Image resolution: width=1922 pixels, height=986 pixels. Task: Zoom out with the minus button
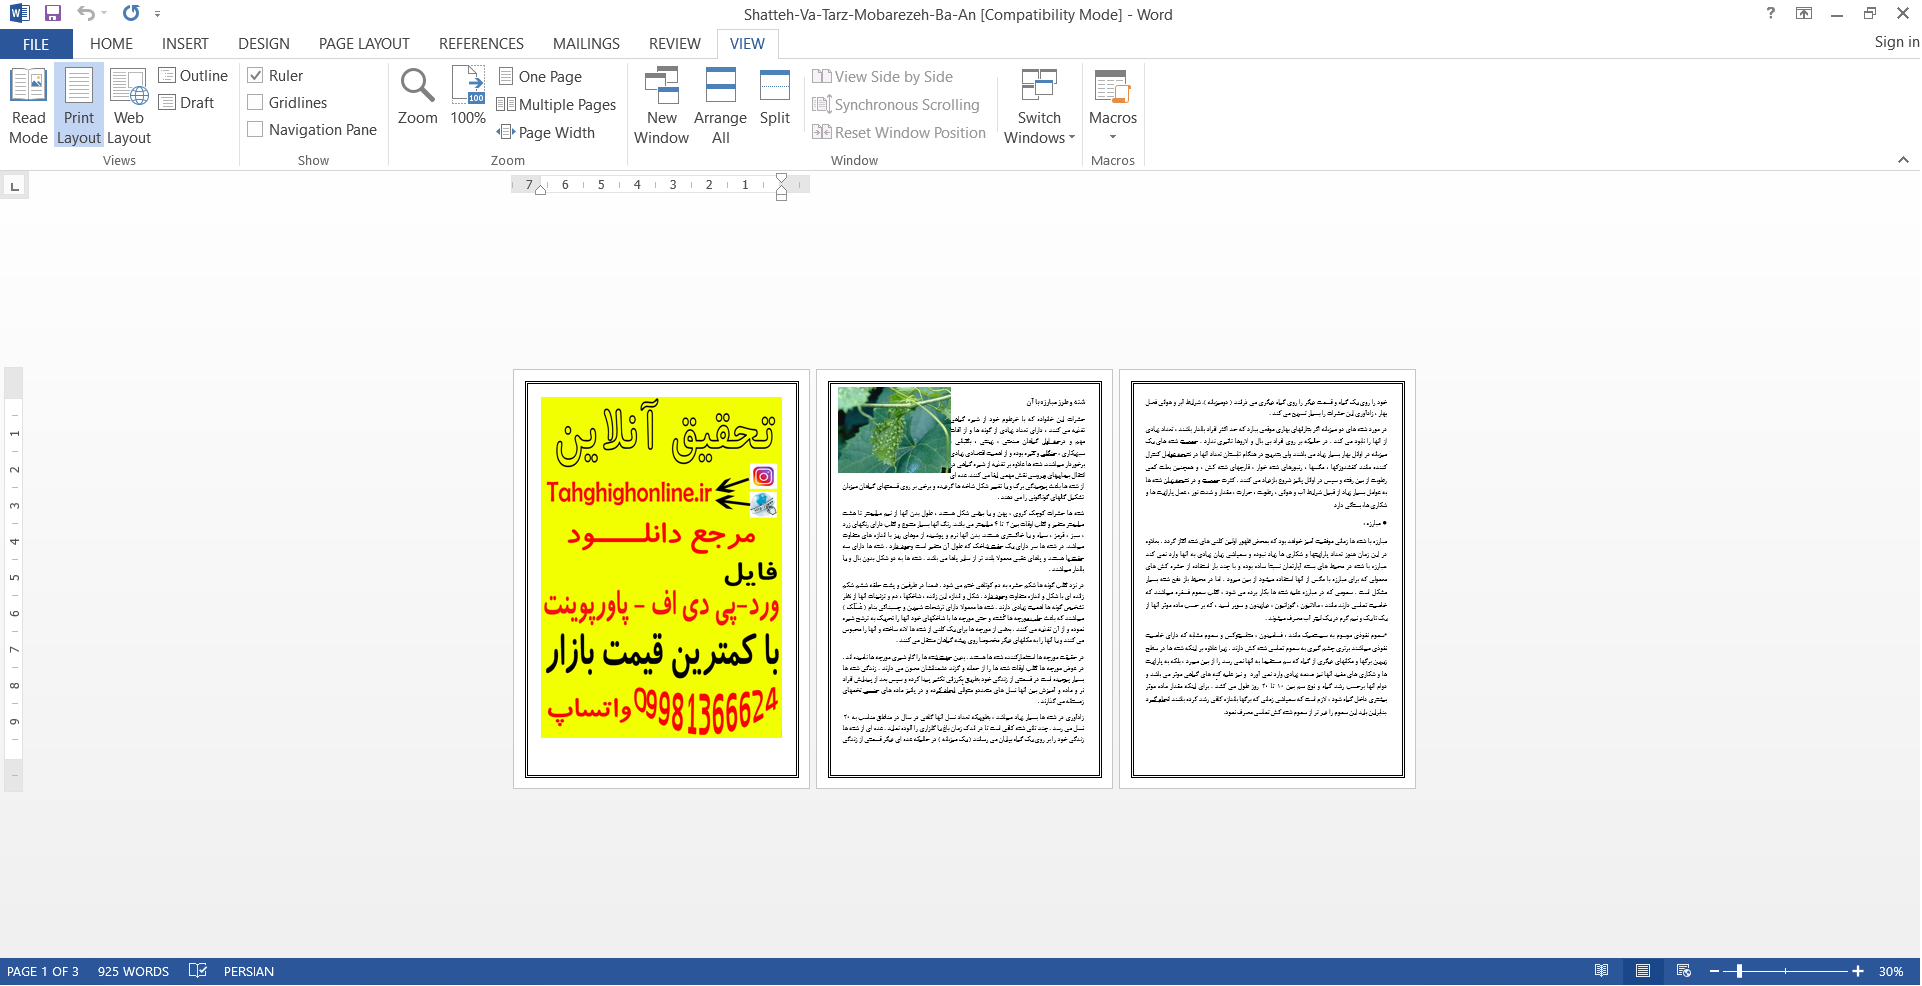(1714, 971)
